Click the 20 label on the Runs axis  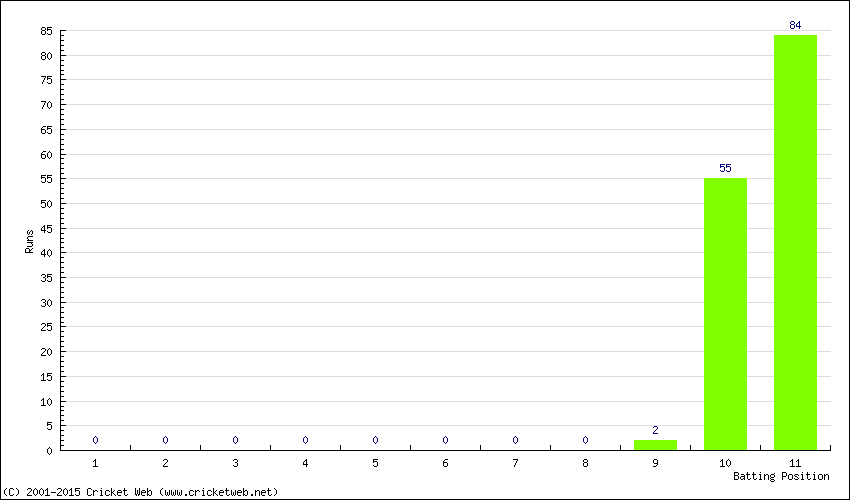point(46,352)
